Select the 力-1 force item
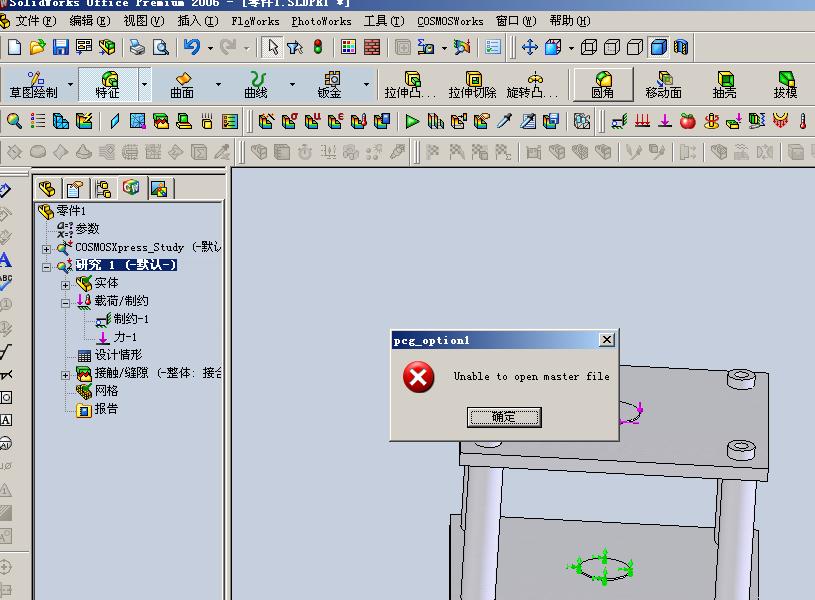 click(x=117, y=337)
